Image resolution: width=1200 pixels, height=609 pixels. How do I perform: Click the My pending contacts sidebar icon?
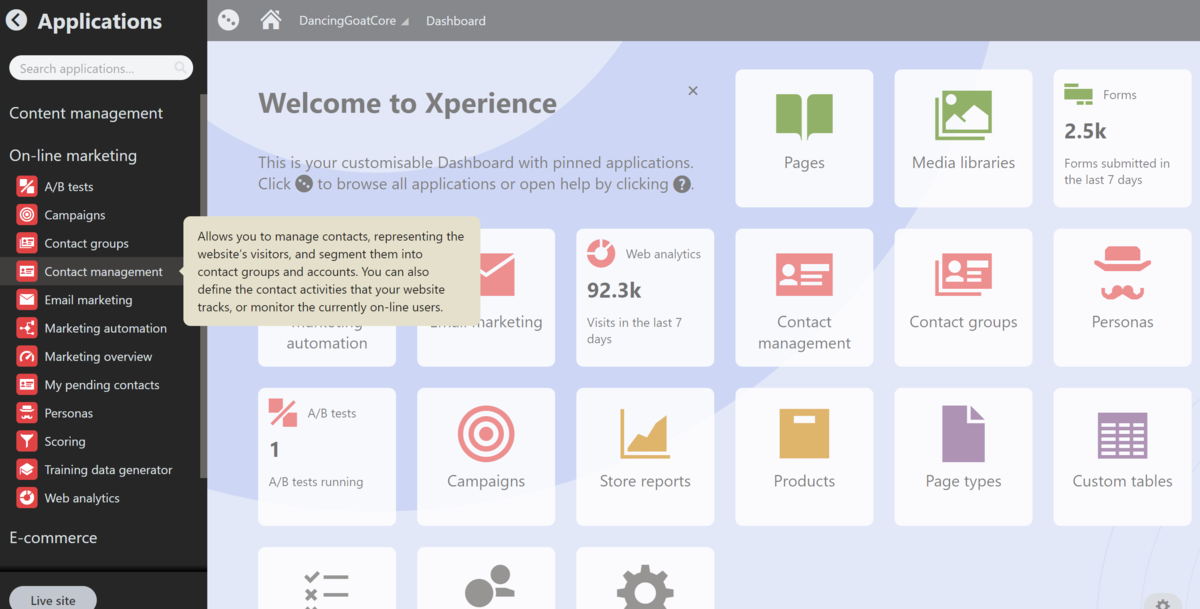(x=27, y=385)
